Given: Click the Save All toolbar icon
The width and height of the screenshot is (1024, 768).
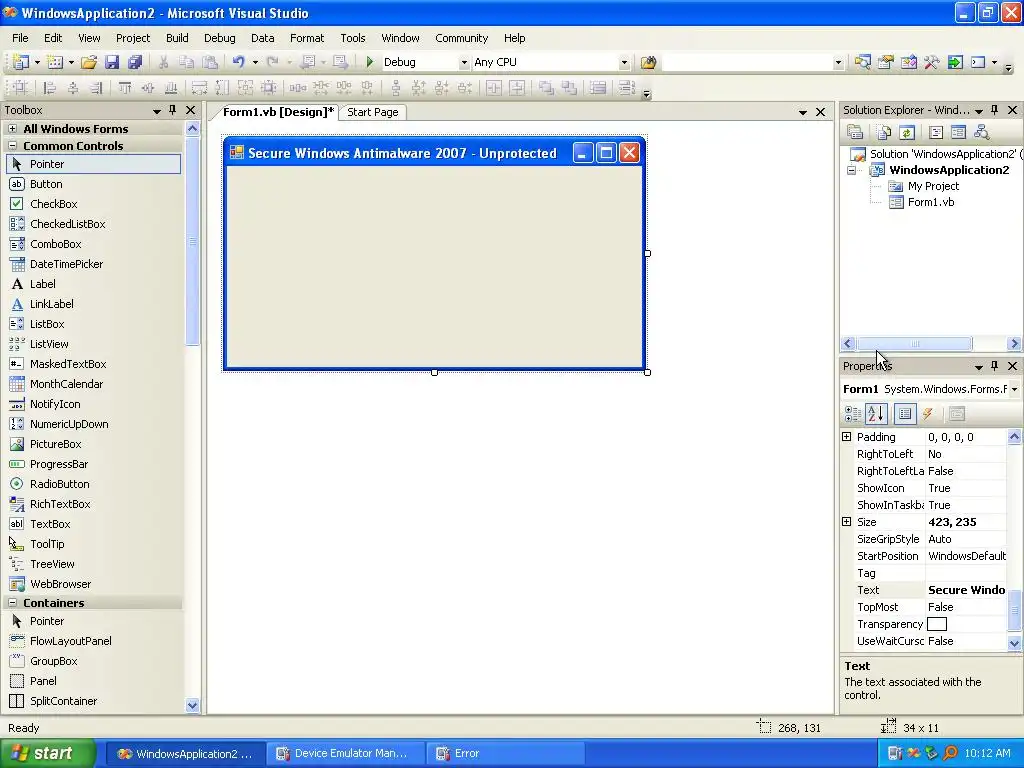Looking at the screenshot, I should (x=135, y=62).
